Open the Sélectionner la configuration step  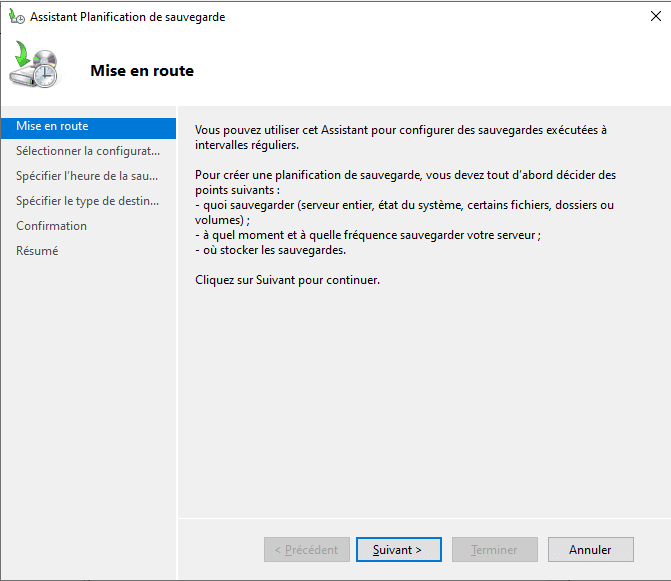pos(87,151)
